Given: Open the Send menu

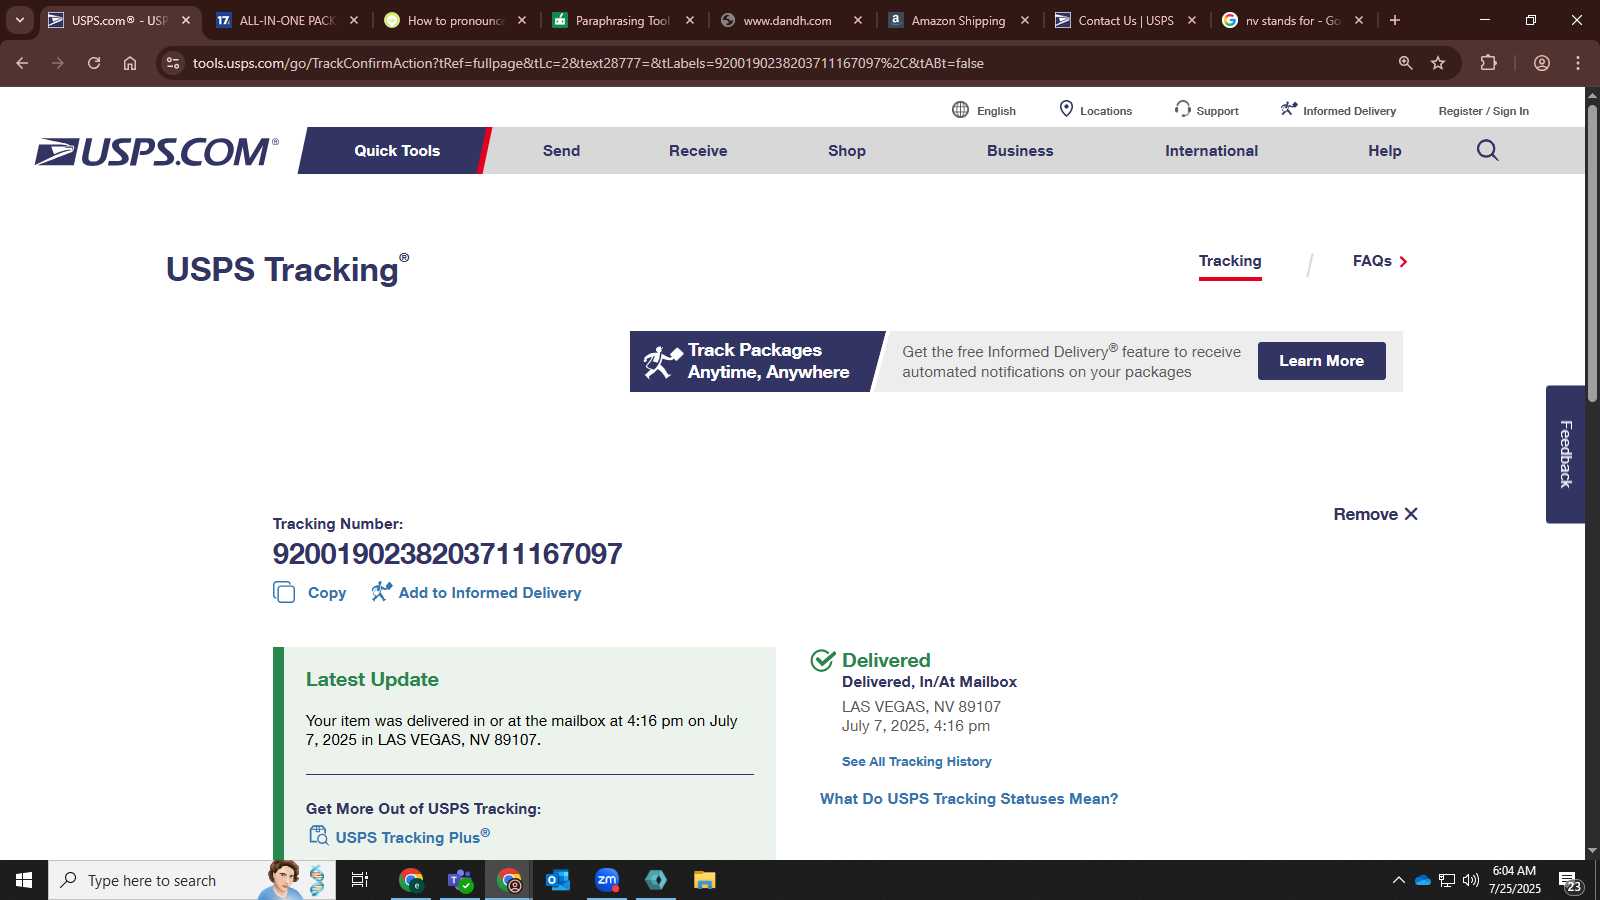Looking at the screenshot, I should pyautogui.click(x=561, y=150).
